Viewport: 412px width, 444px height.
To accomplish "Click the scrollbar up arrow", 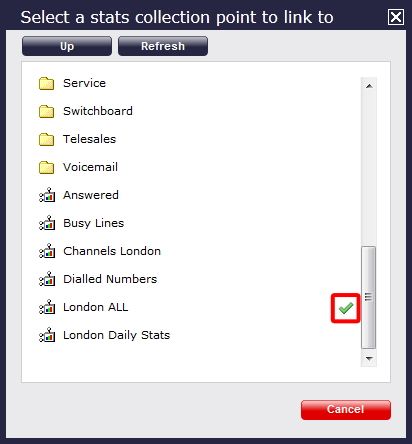I will (x=369, y=86).
